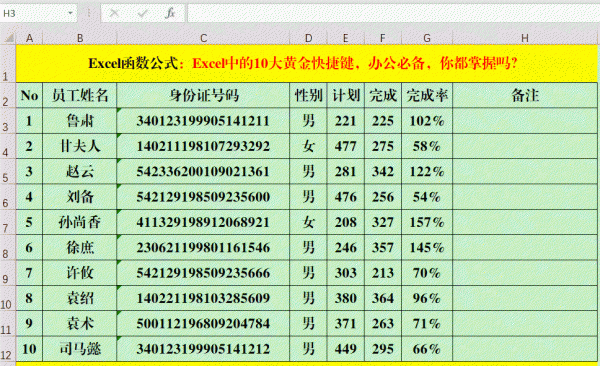Select column C header
The height and width of the screenshot is (366, 600).
203,38
